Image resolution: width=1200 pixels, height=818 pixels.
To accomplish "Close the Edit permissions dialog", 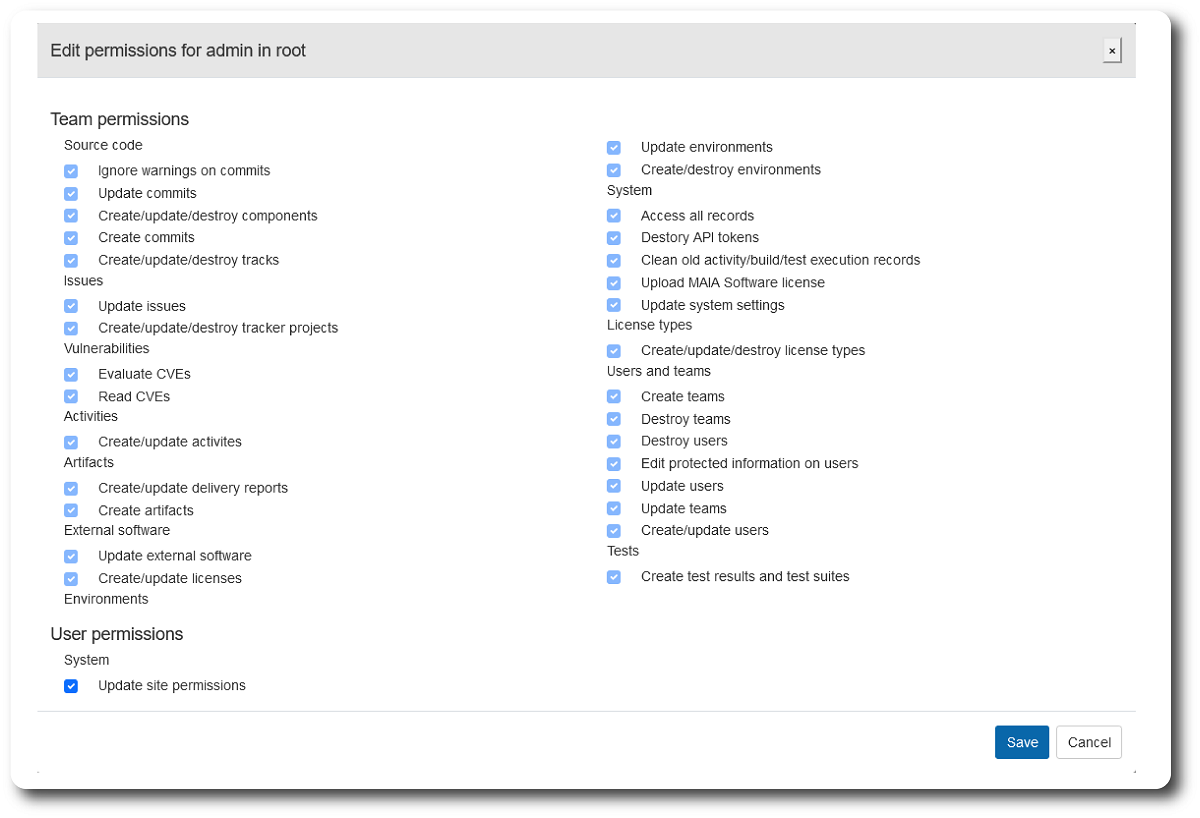I will [1112, 50].
